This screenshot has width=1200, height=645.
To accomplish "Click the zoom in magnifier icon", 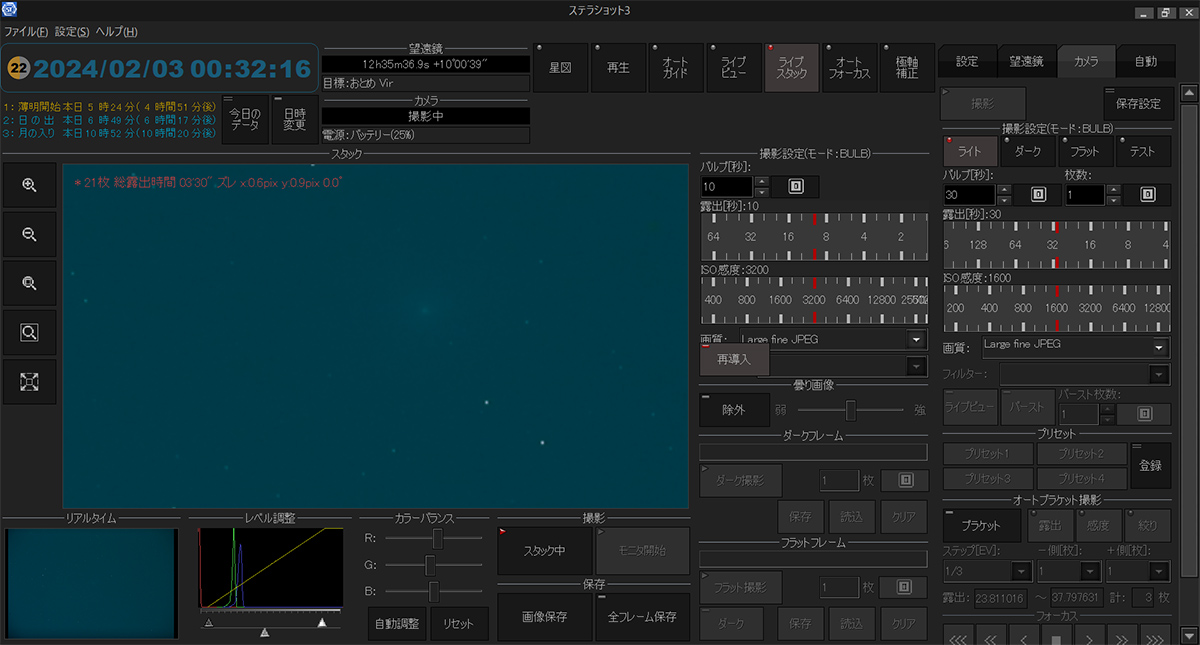I will pos(29,185).
